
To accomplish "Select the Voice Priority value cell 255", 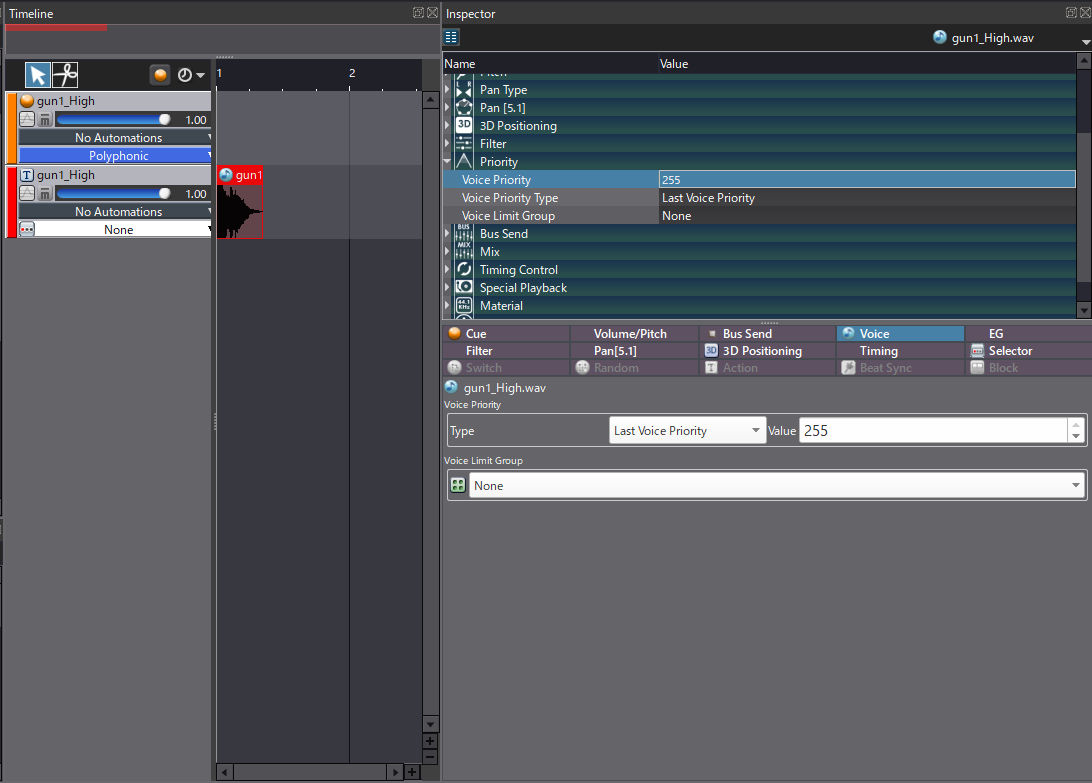I will 867,180.
